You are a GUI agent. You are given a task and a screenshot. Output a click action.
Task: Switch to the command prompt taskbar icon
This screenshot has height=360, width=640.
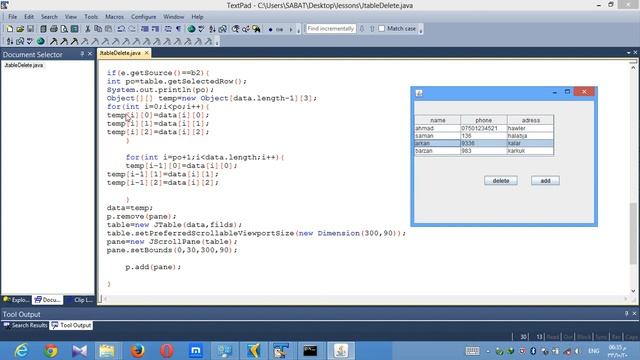[x=310, y=351]
